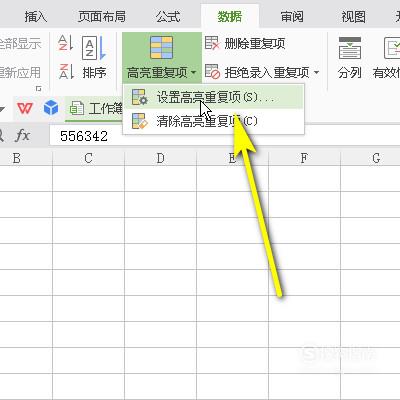
Task: Click the 拒绝录入重复项 icon
Action: (x=212, y=72)
